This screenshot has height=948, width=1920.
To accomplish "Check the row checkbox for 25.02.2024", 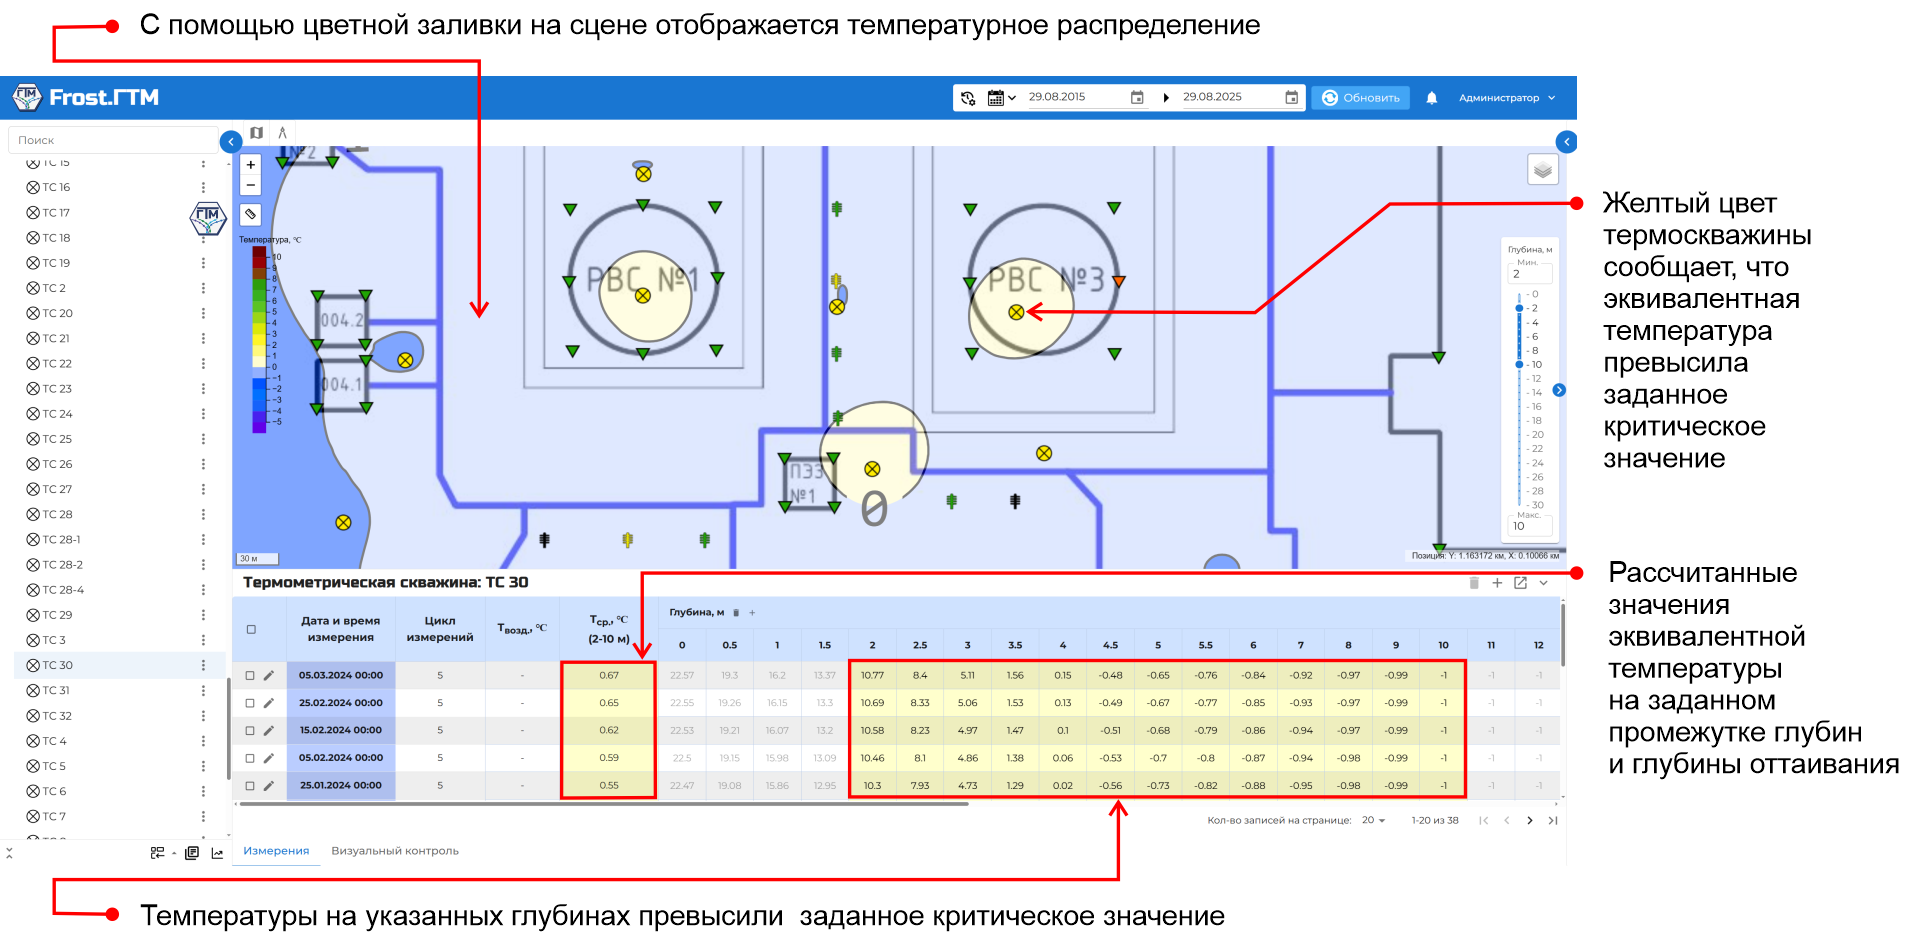I will 250,703.
